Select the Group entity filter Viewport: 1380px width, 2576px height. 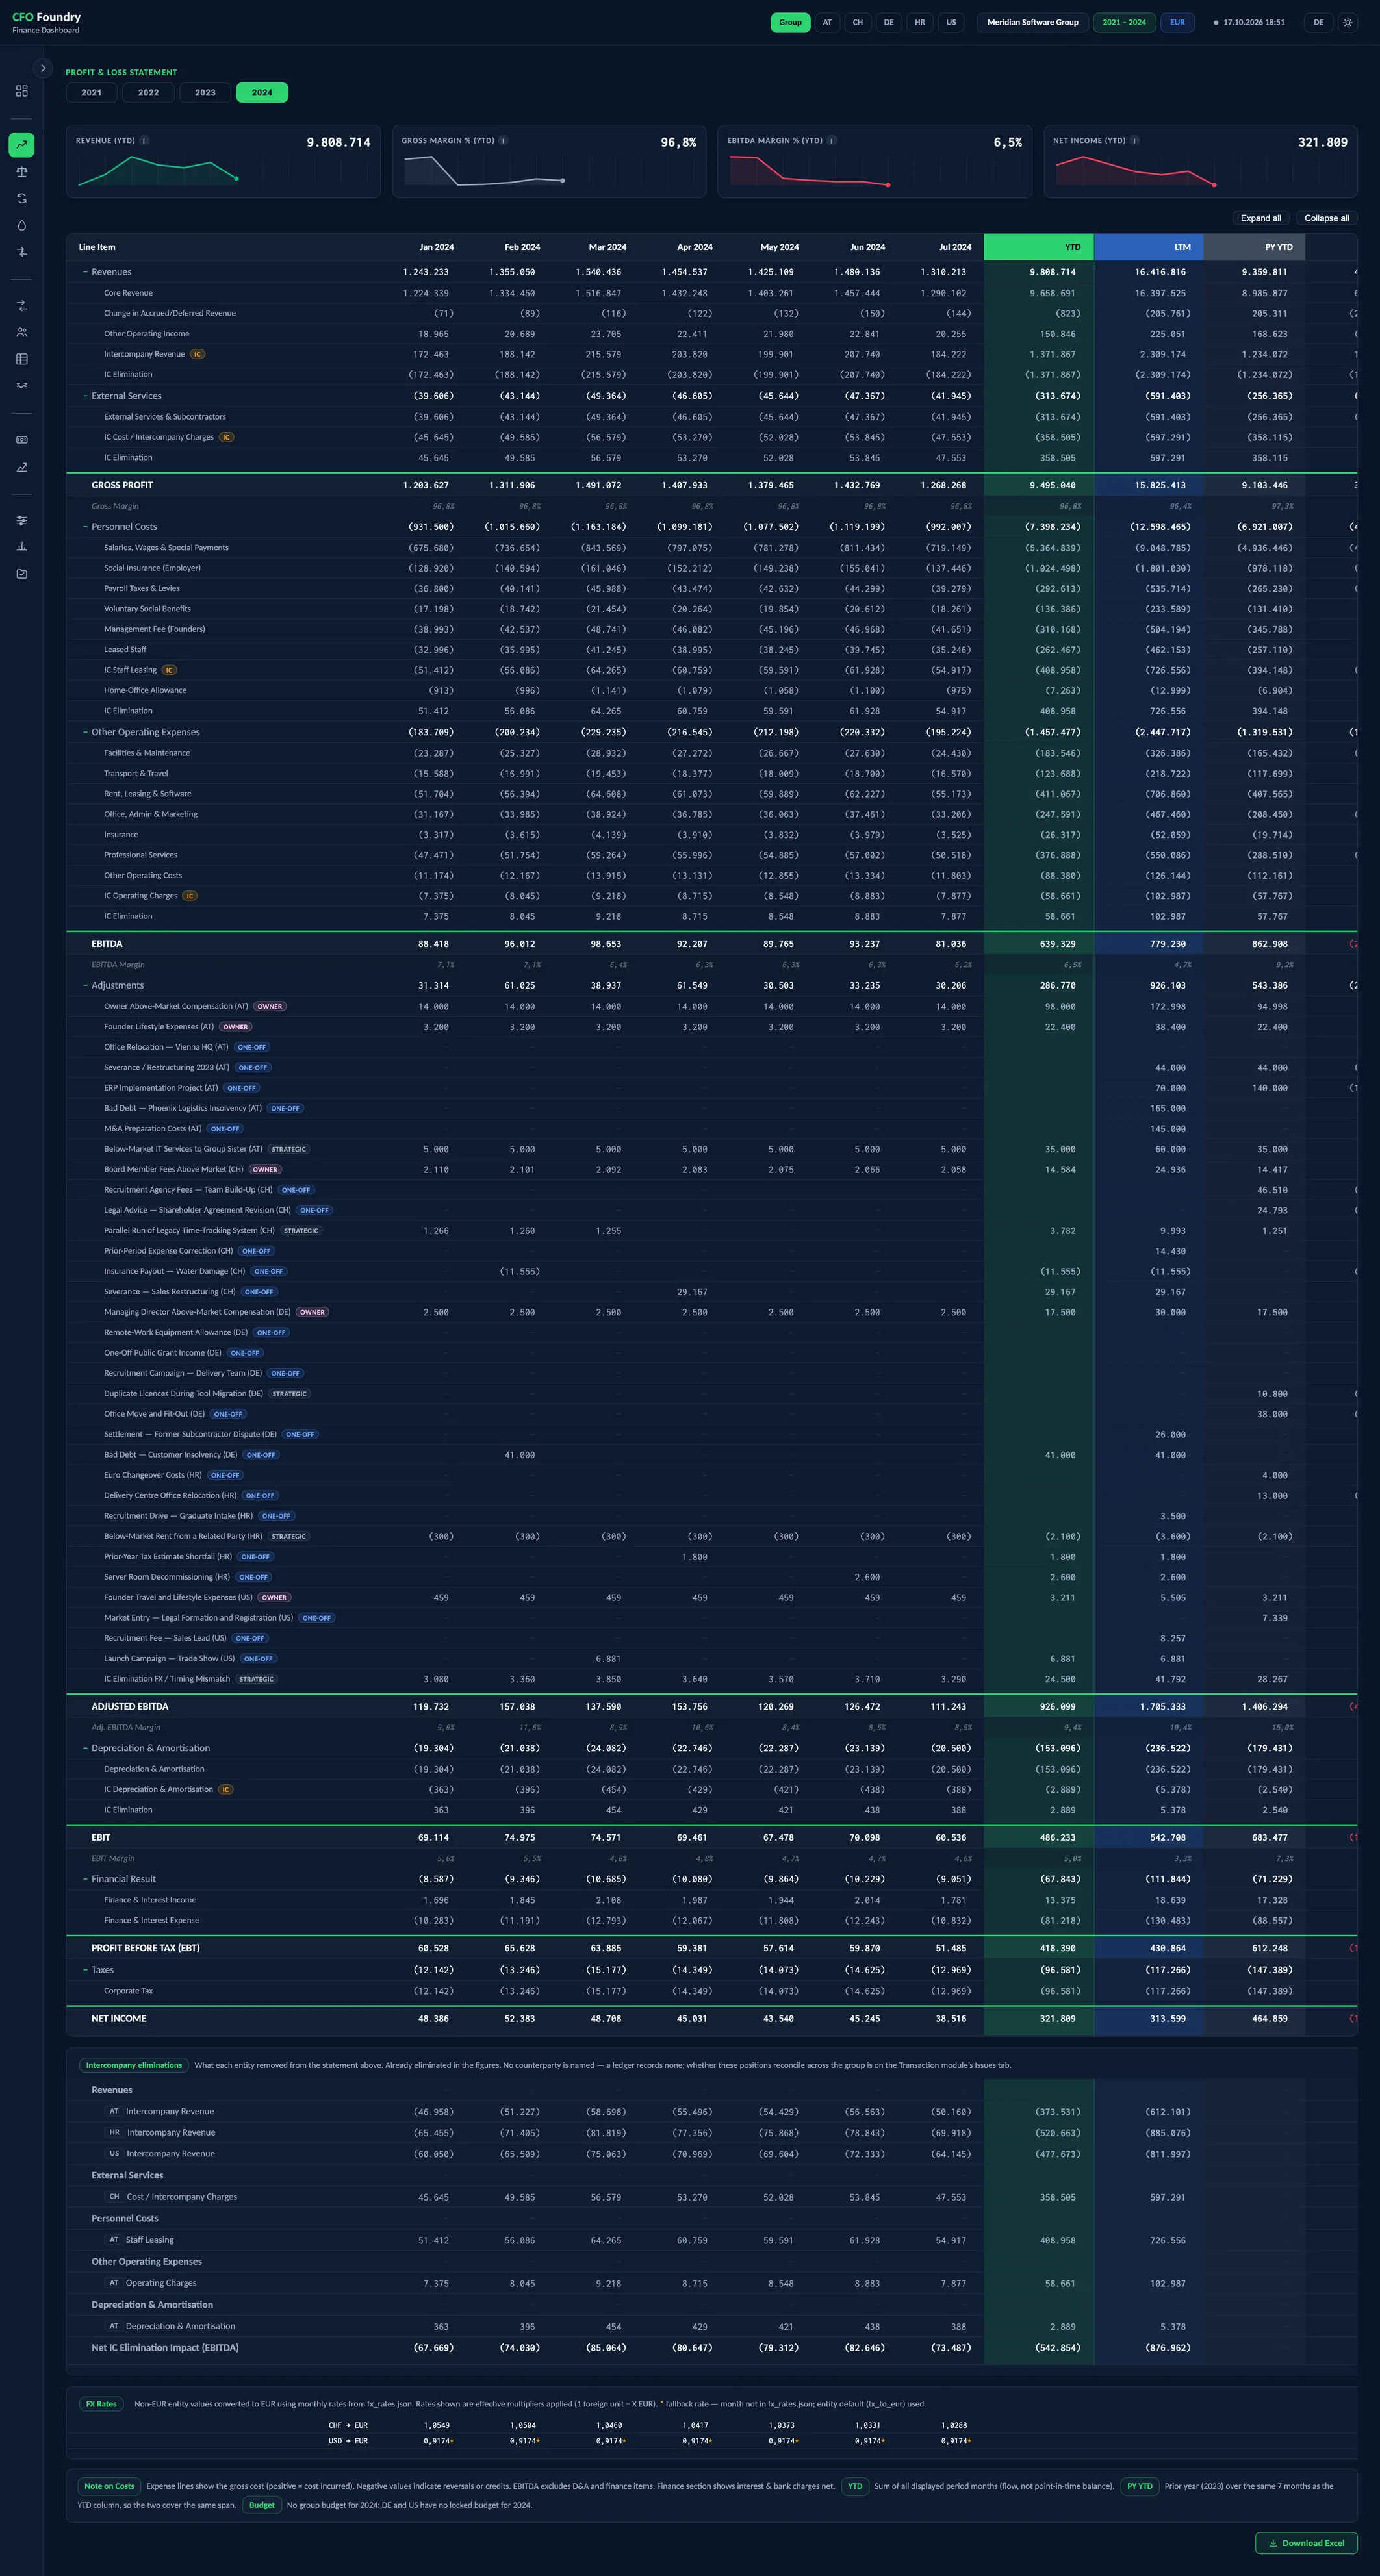tap(790, 22)
